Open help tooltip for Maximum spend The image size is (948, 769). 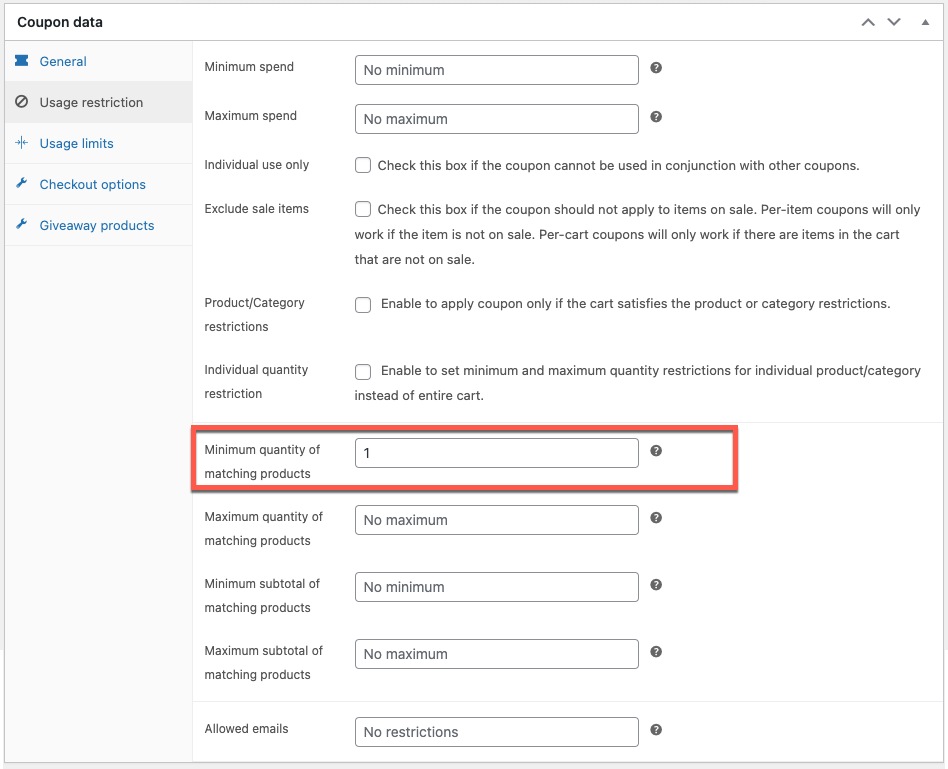tap(656, 117)
